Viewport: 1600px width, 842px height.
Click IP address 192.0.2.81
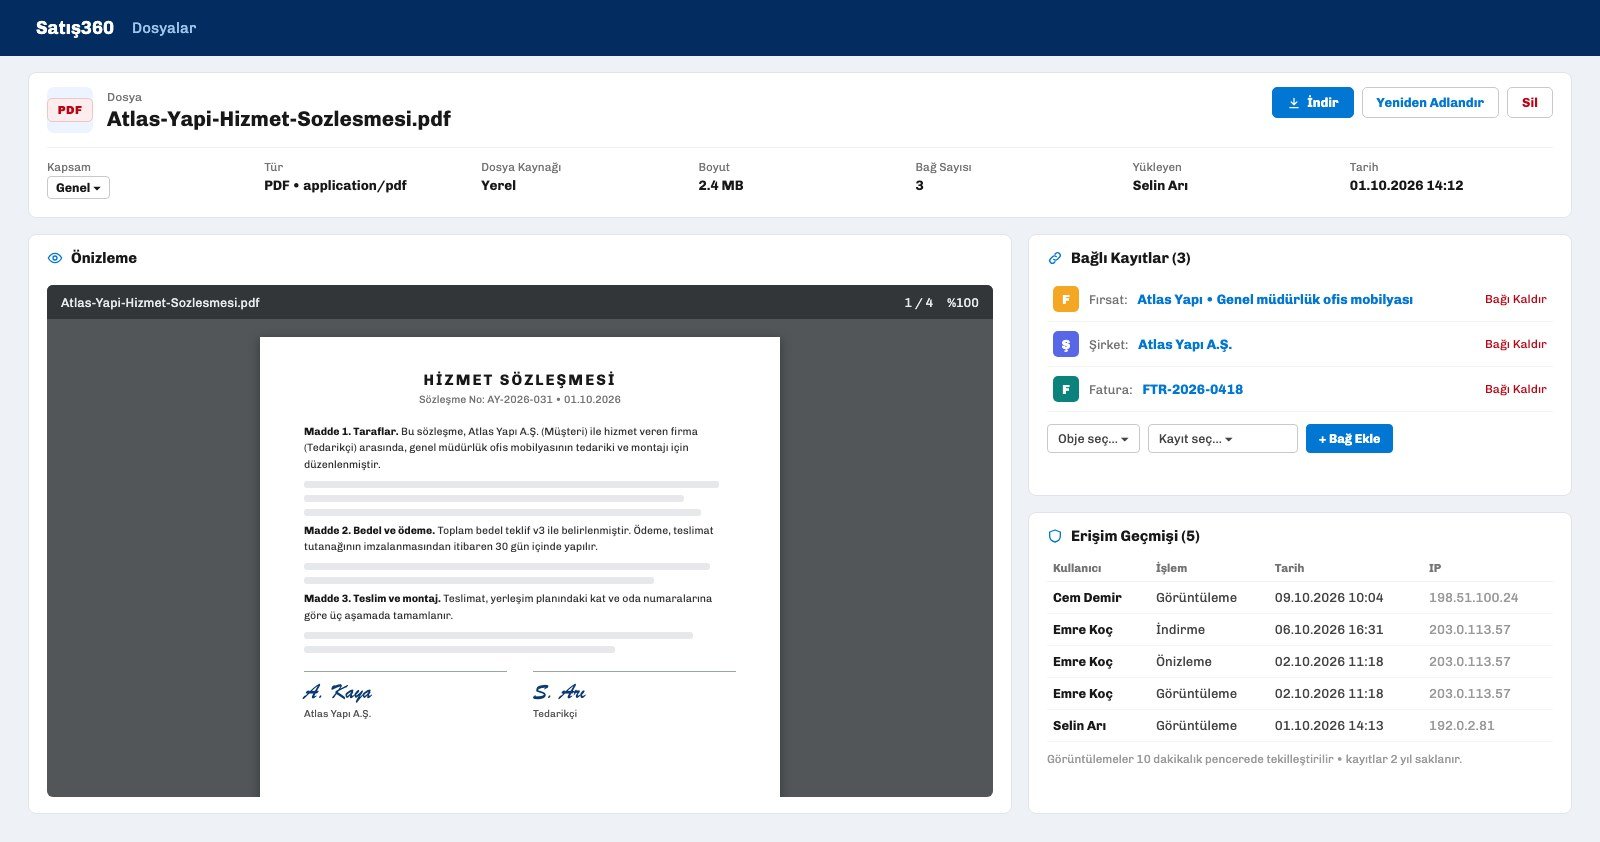tap(1462, 726)
